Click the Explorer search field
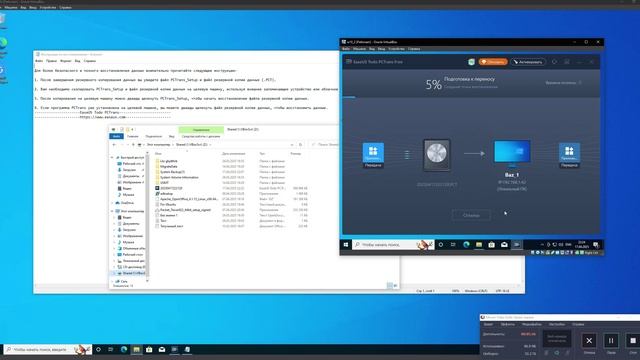 (x=325, y=144)
